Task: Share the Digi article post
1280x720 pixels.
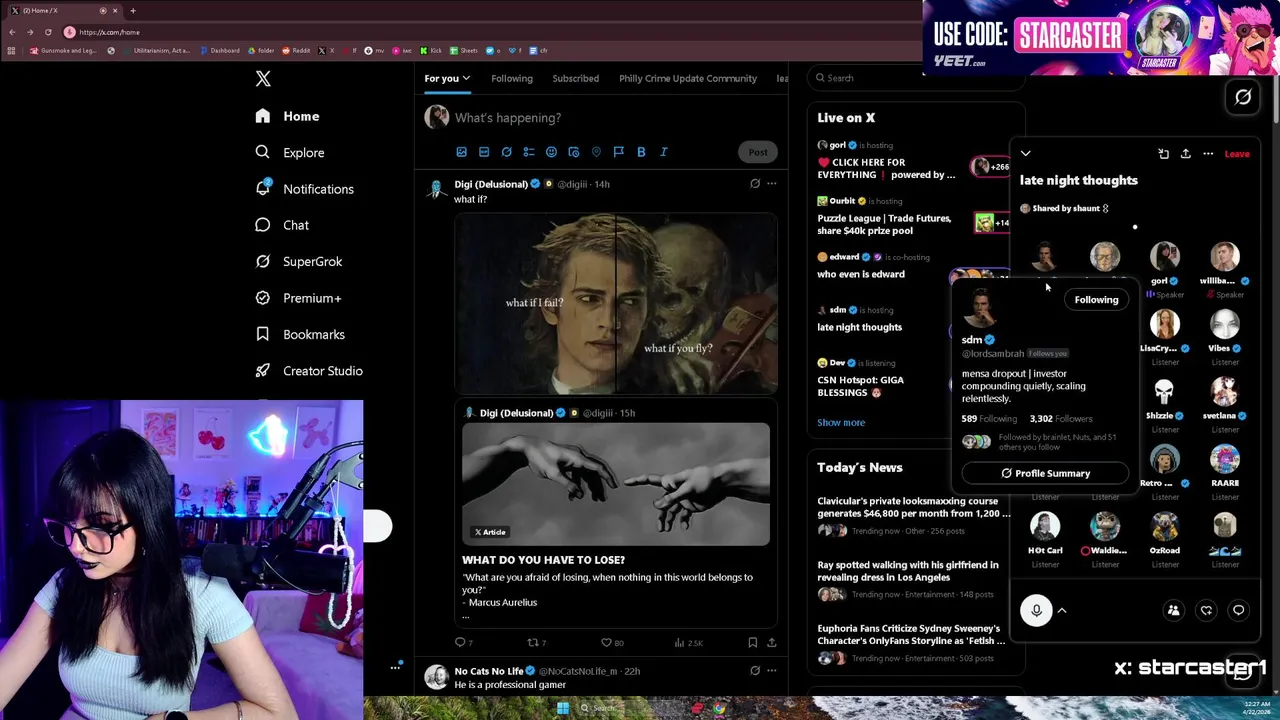Action: 771,643
